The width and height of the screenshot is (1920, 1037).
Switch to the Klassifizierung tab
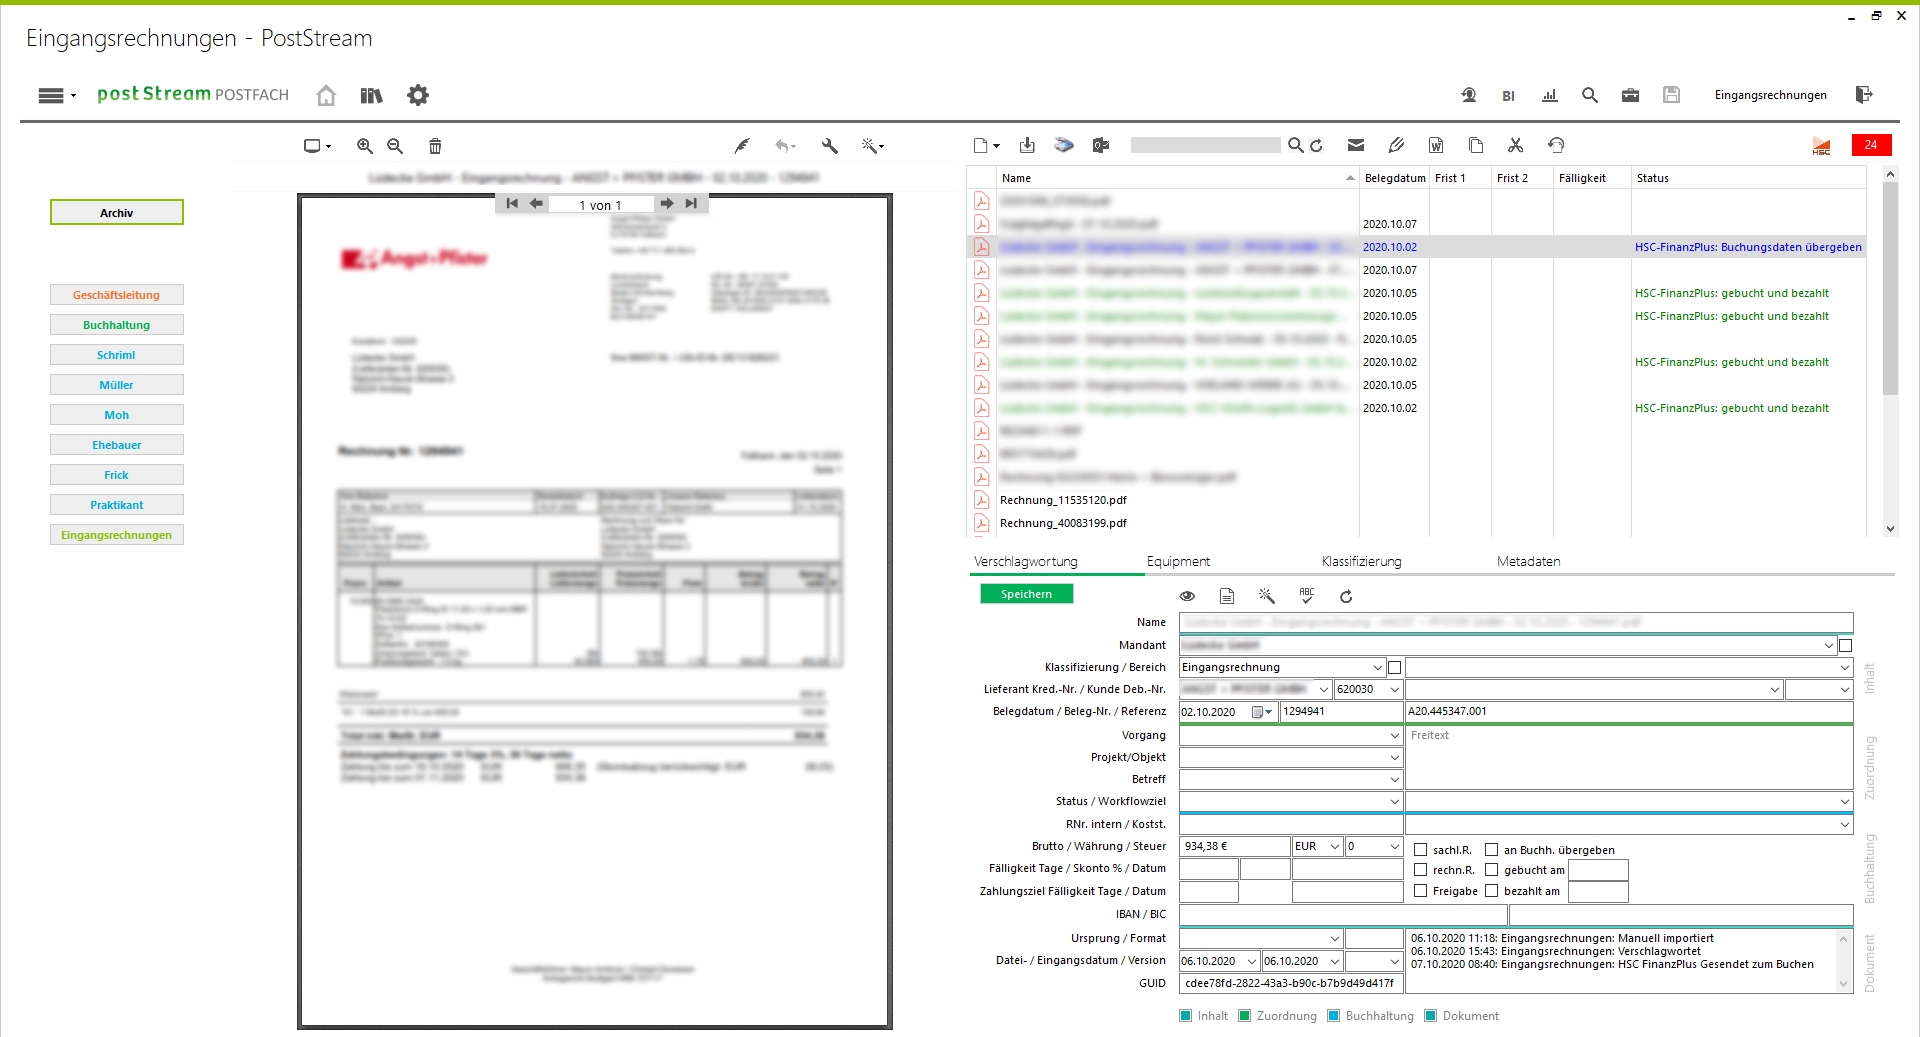[1361, 561]
